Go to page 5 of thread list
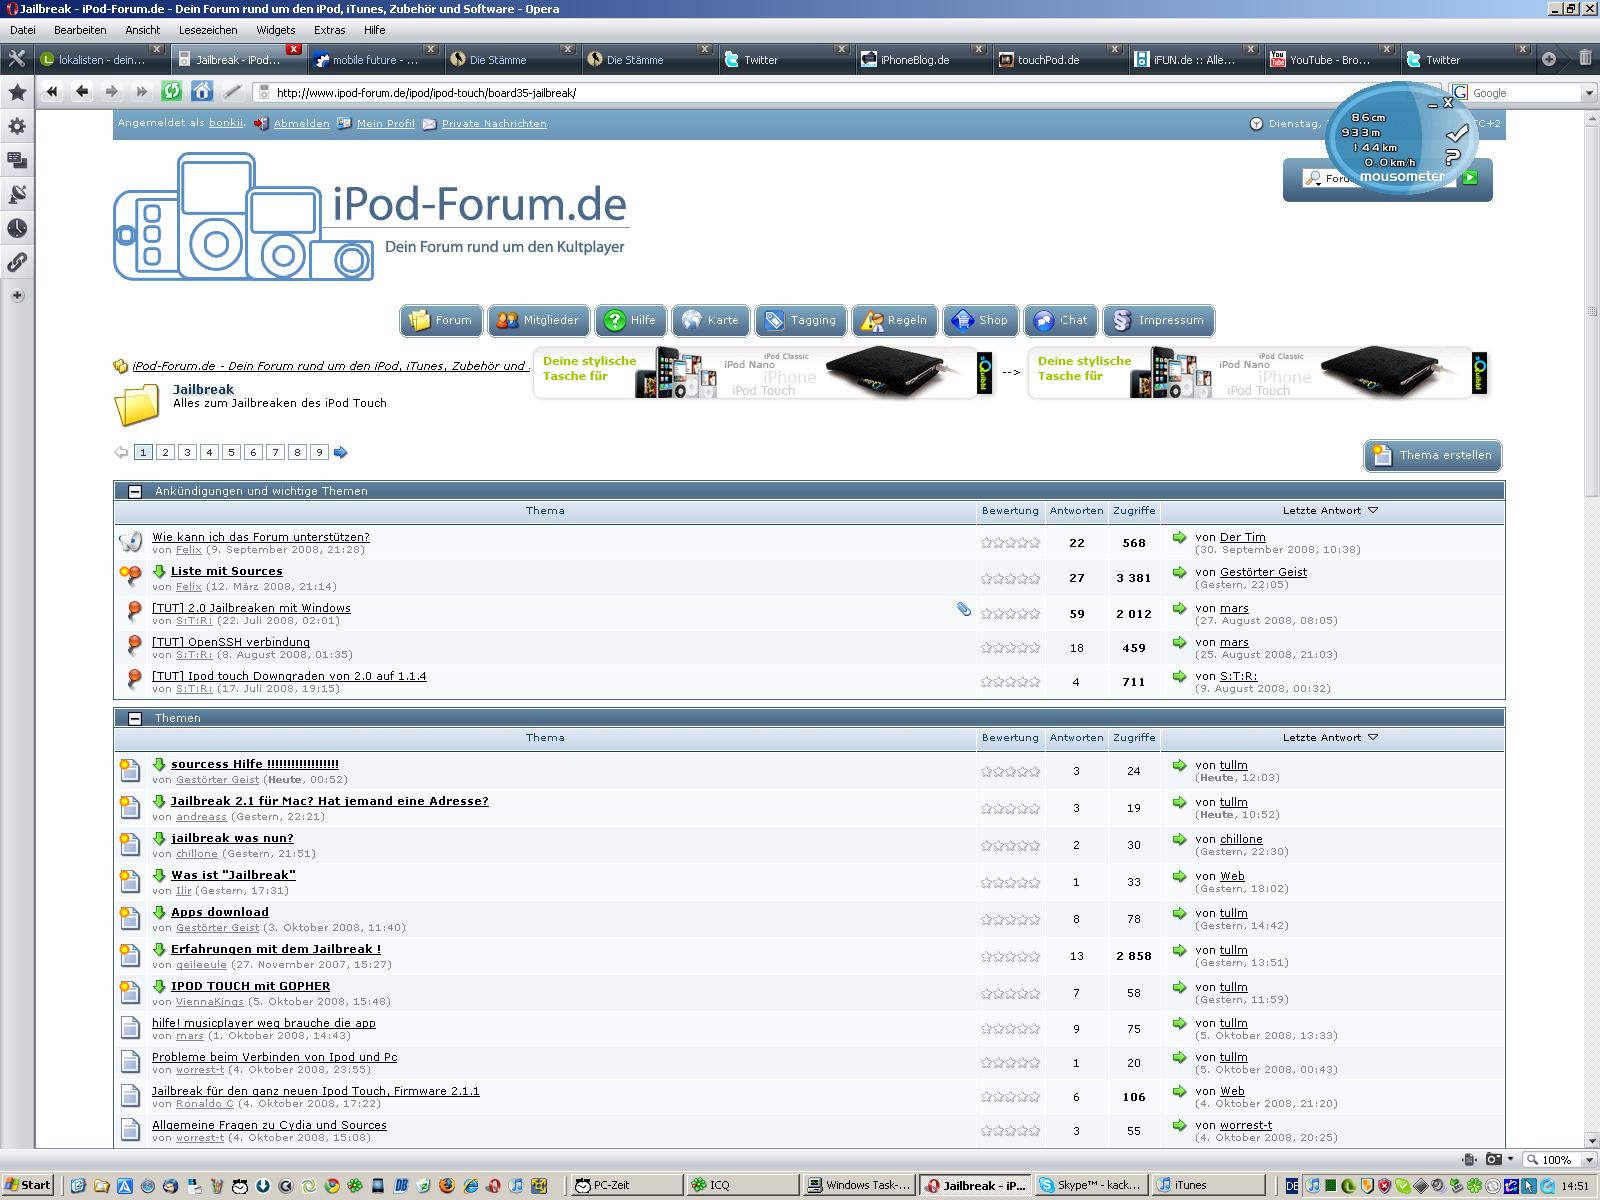The height and width of the screenshot is (1200, 1600). pos(231,452)
